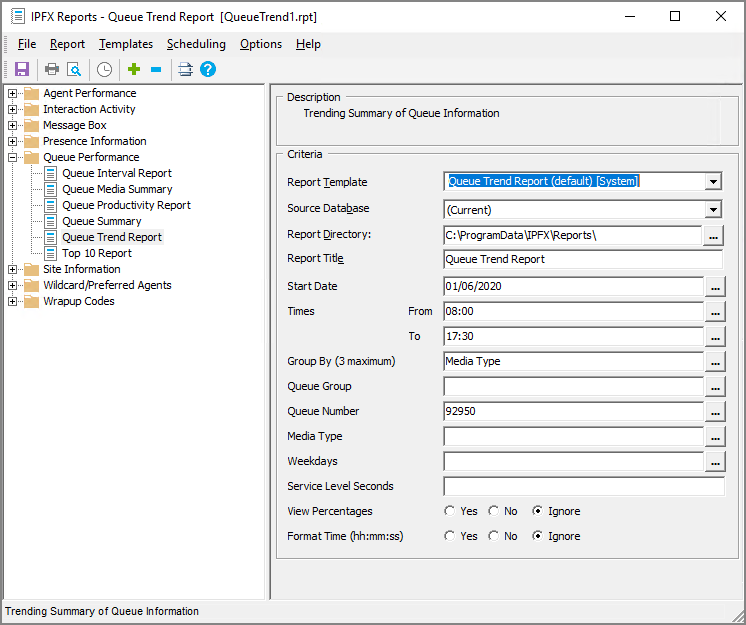The image size is (746, 625).
Task: Set Format Time to No
Action: click(494, 536)
